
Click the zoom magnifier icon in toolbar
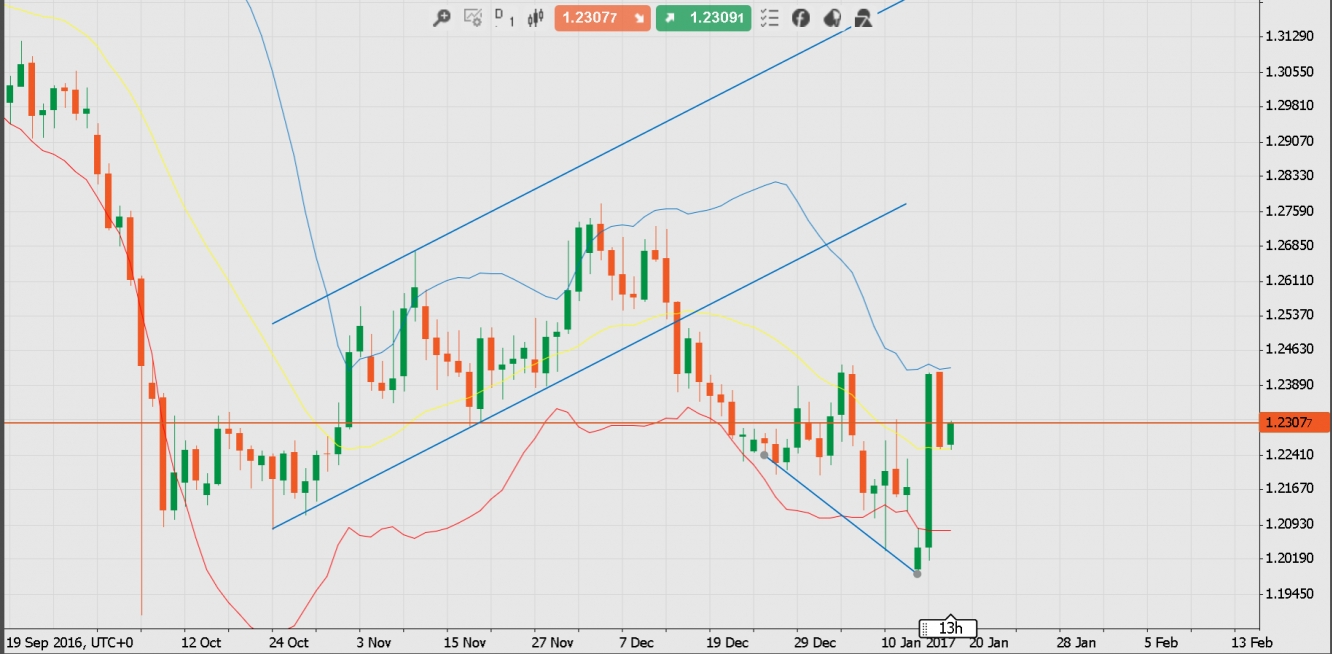coord(441,18)
